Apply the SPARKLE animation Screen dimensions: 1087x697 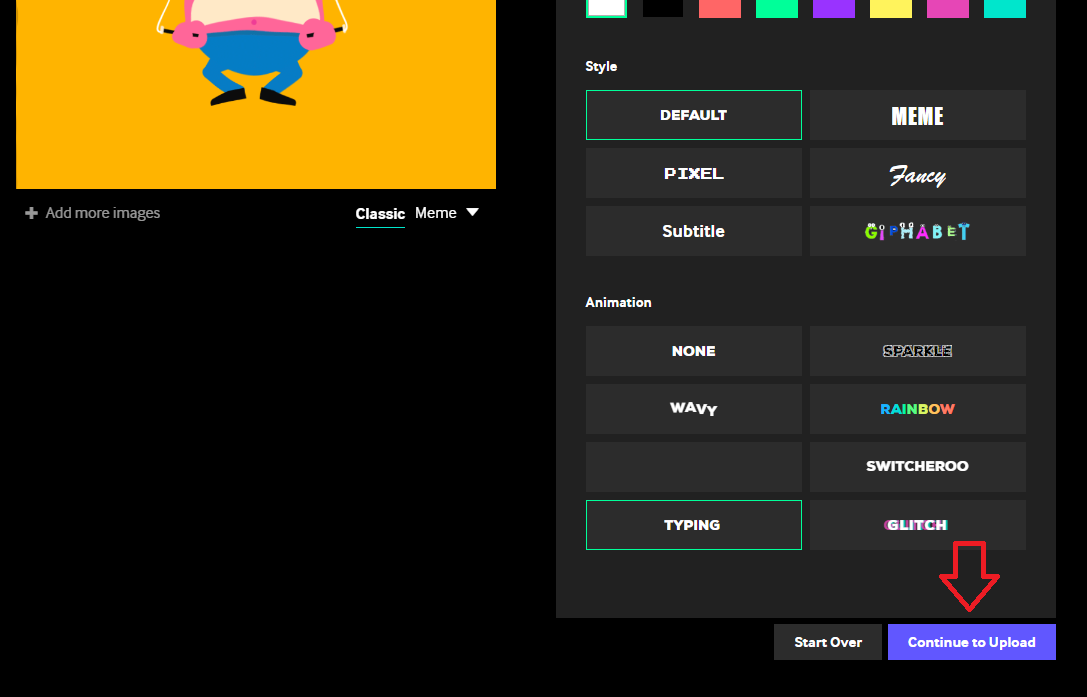point(917,351)
